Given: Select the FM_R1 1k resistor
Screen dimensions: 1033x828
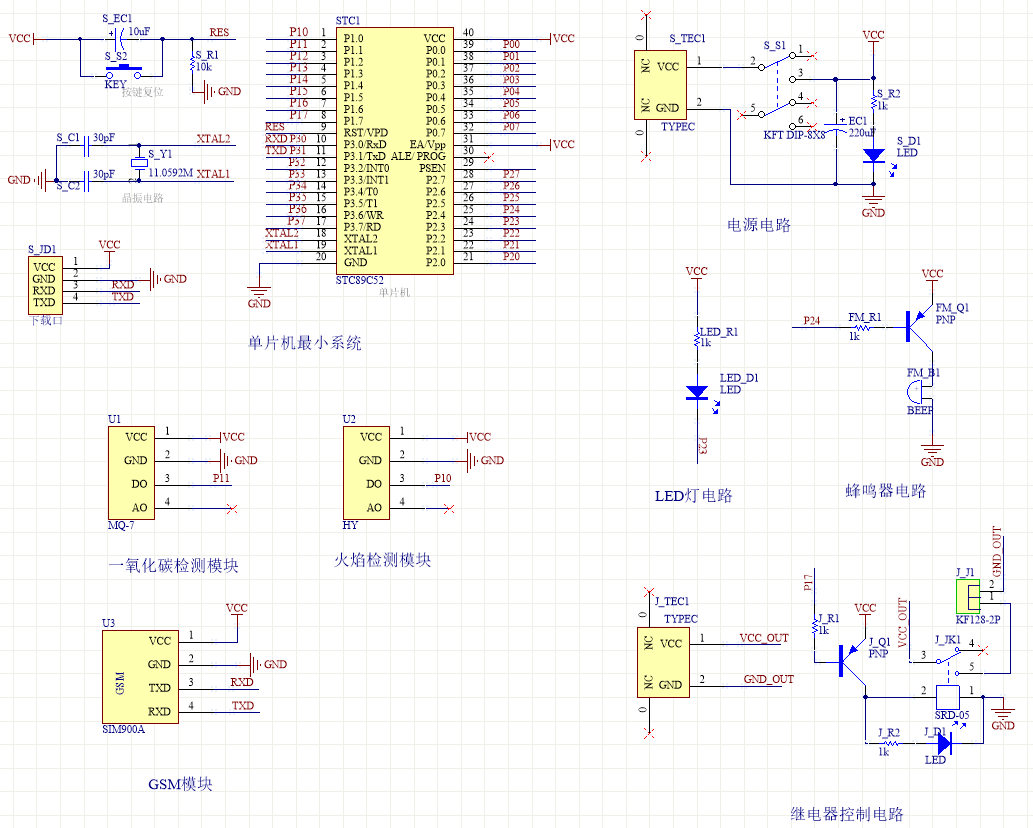Looking at the screenshot, I should (864, 327).
